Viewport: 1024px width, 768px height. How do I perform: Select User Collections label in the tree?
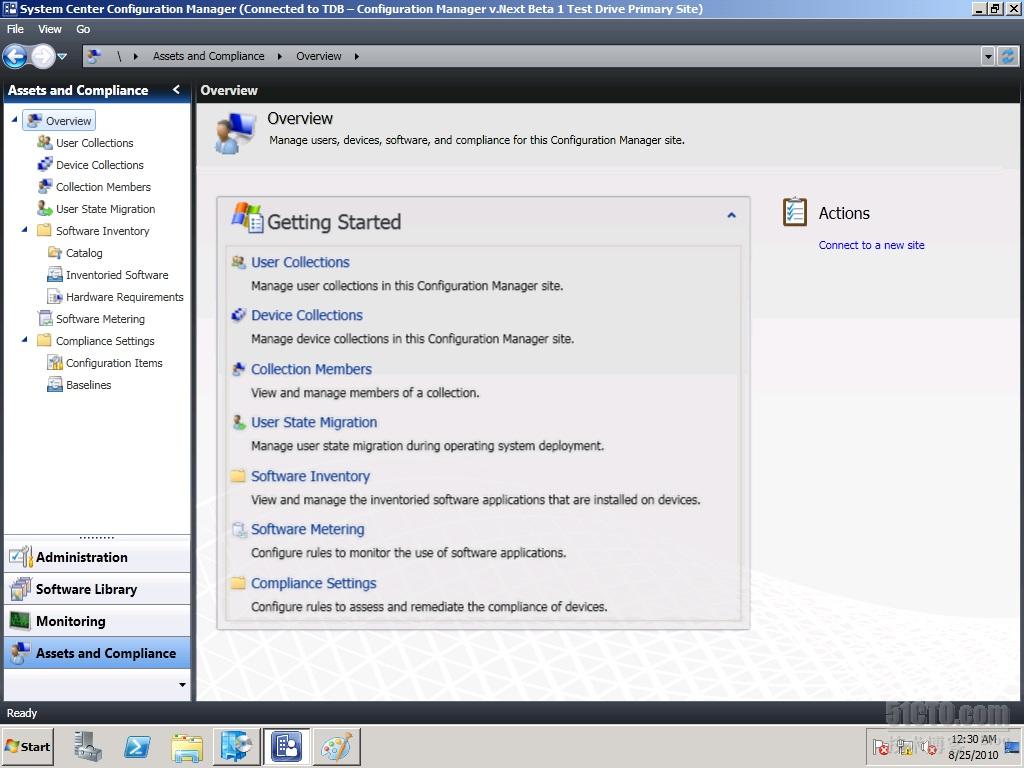95,142
